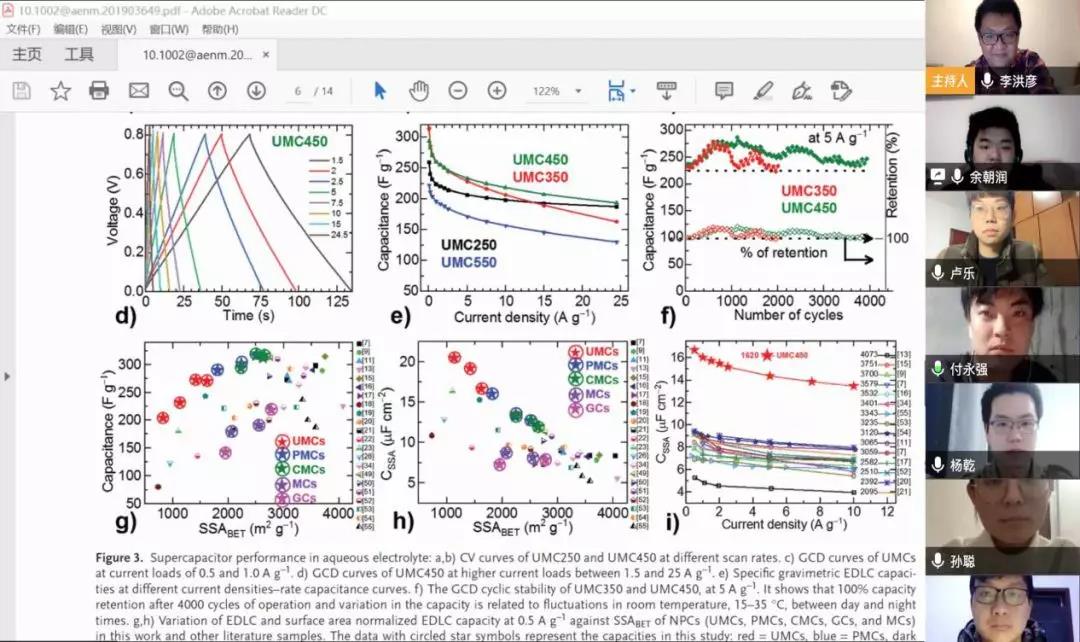The image size is (1080, 642).
Task: Click the save file icon
Action: 21,91
